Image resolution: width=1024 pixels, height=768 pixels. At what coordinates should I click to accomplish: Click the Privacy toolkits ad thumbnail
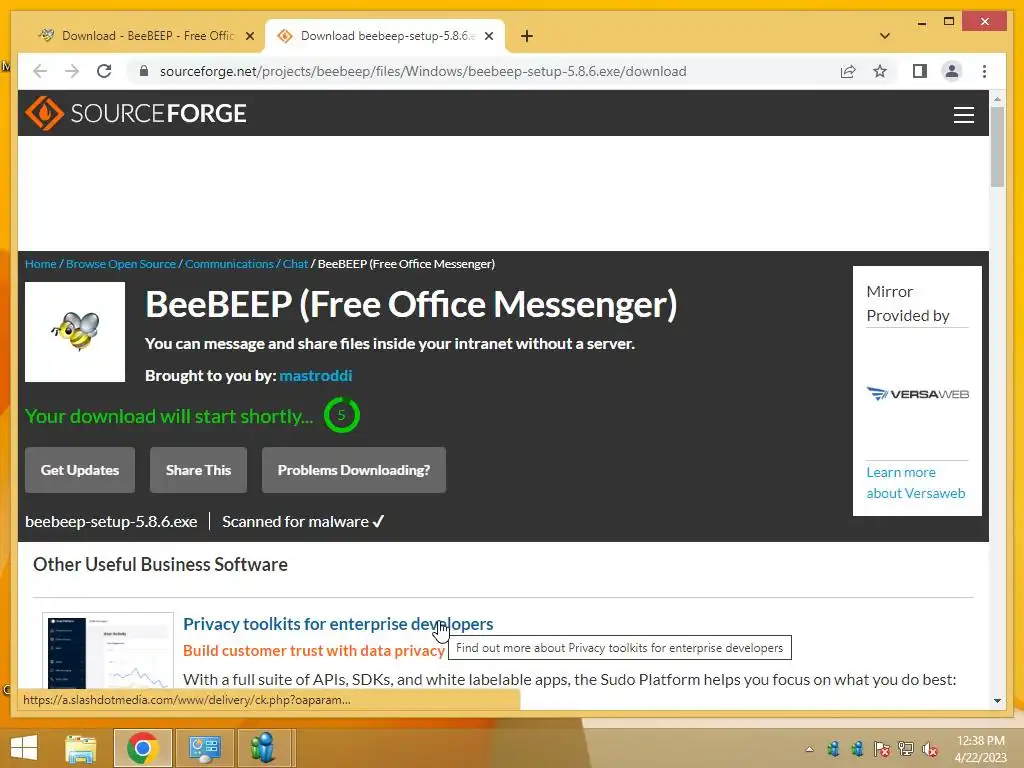(x=108, y=650)
